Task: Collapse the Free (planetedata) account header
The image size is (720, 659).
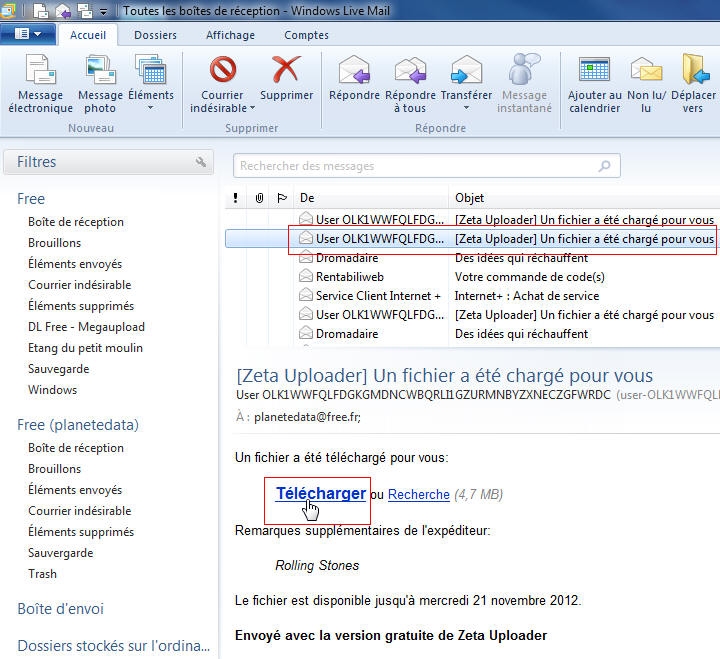Action: click(78, 425)
